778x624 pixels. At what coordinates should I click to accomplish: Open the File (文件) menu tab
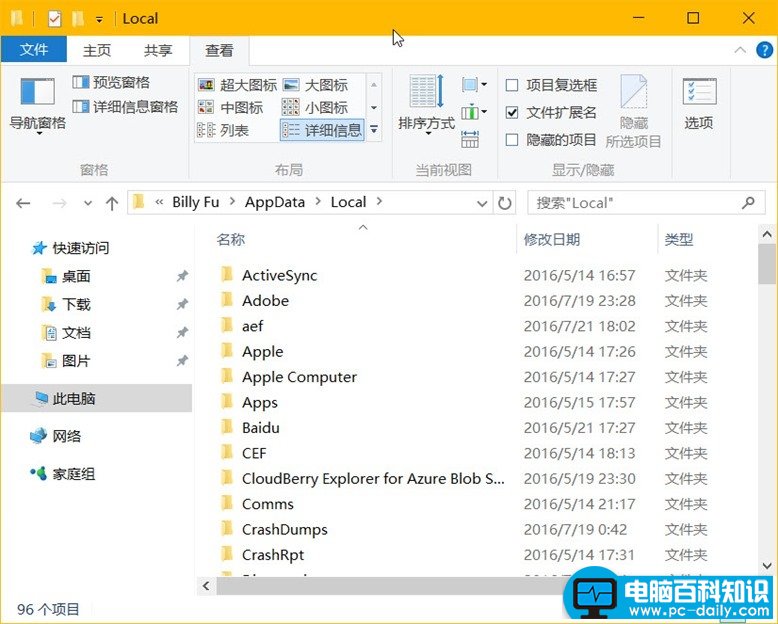(x=34, y=50)
